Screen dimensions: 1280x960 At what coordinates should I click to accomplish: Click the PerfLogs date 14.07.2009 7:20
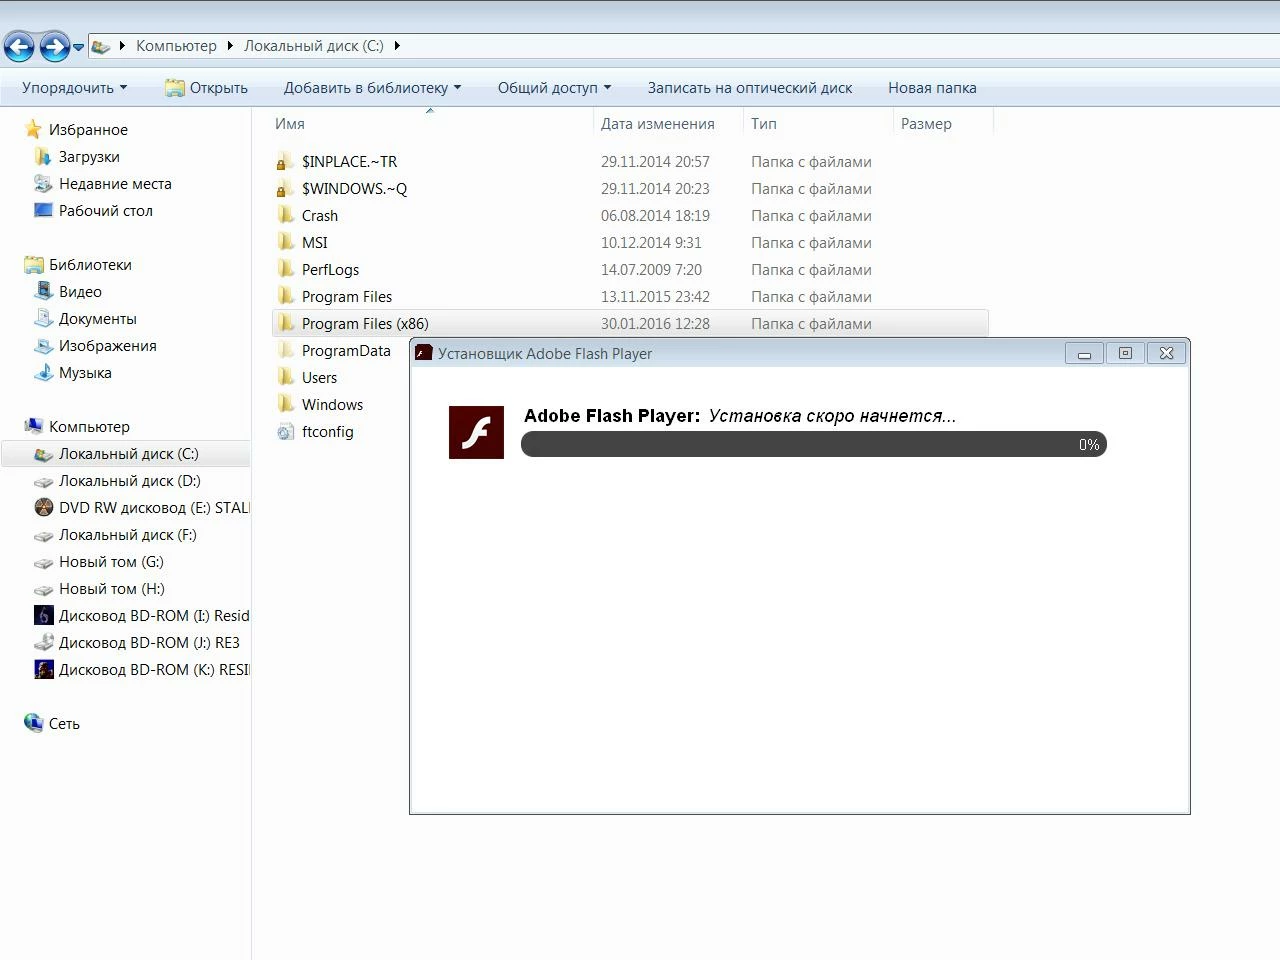pyautogui.click(x=651, y=270)
